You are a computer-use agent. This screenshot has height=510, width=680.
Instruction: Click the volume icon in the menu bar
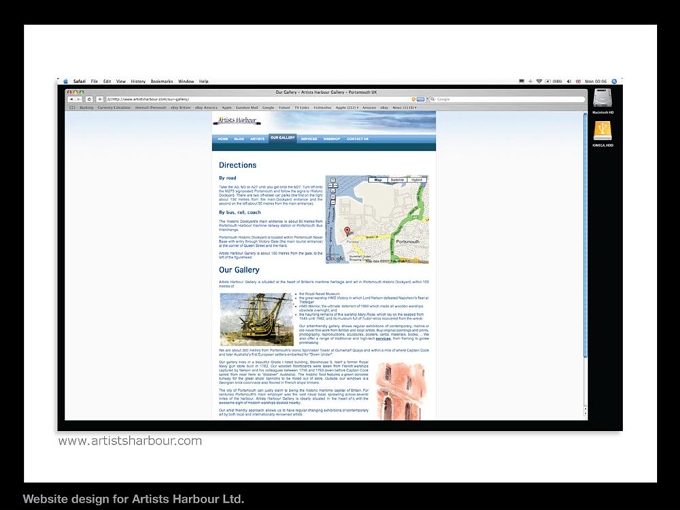tap(569, 81)
